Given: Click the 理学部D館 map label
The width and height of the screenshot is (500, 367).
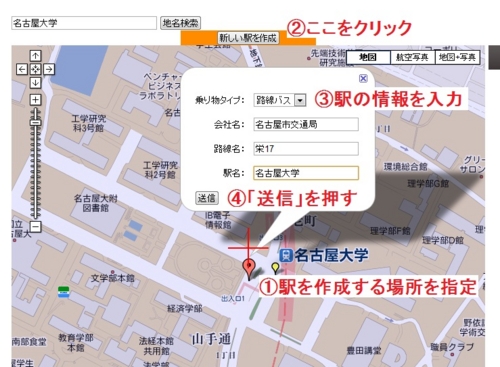Looking at the screenshot, I should (x=443, y=240).
